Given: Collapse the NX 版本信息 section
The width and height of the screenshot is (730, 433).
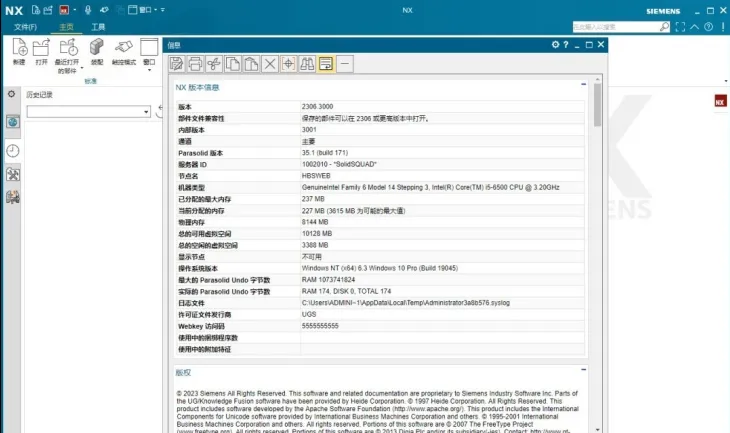Looking at the screenshot, I should [583, 84].
